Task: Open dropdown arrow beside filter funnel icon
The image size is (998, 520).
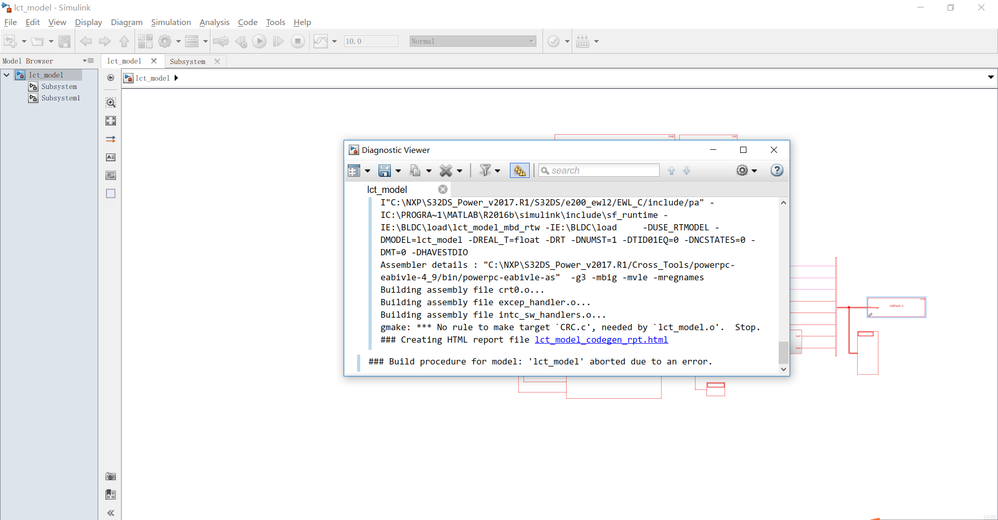Action: pyautogui.click(x=498, y=171)
